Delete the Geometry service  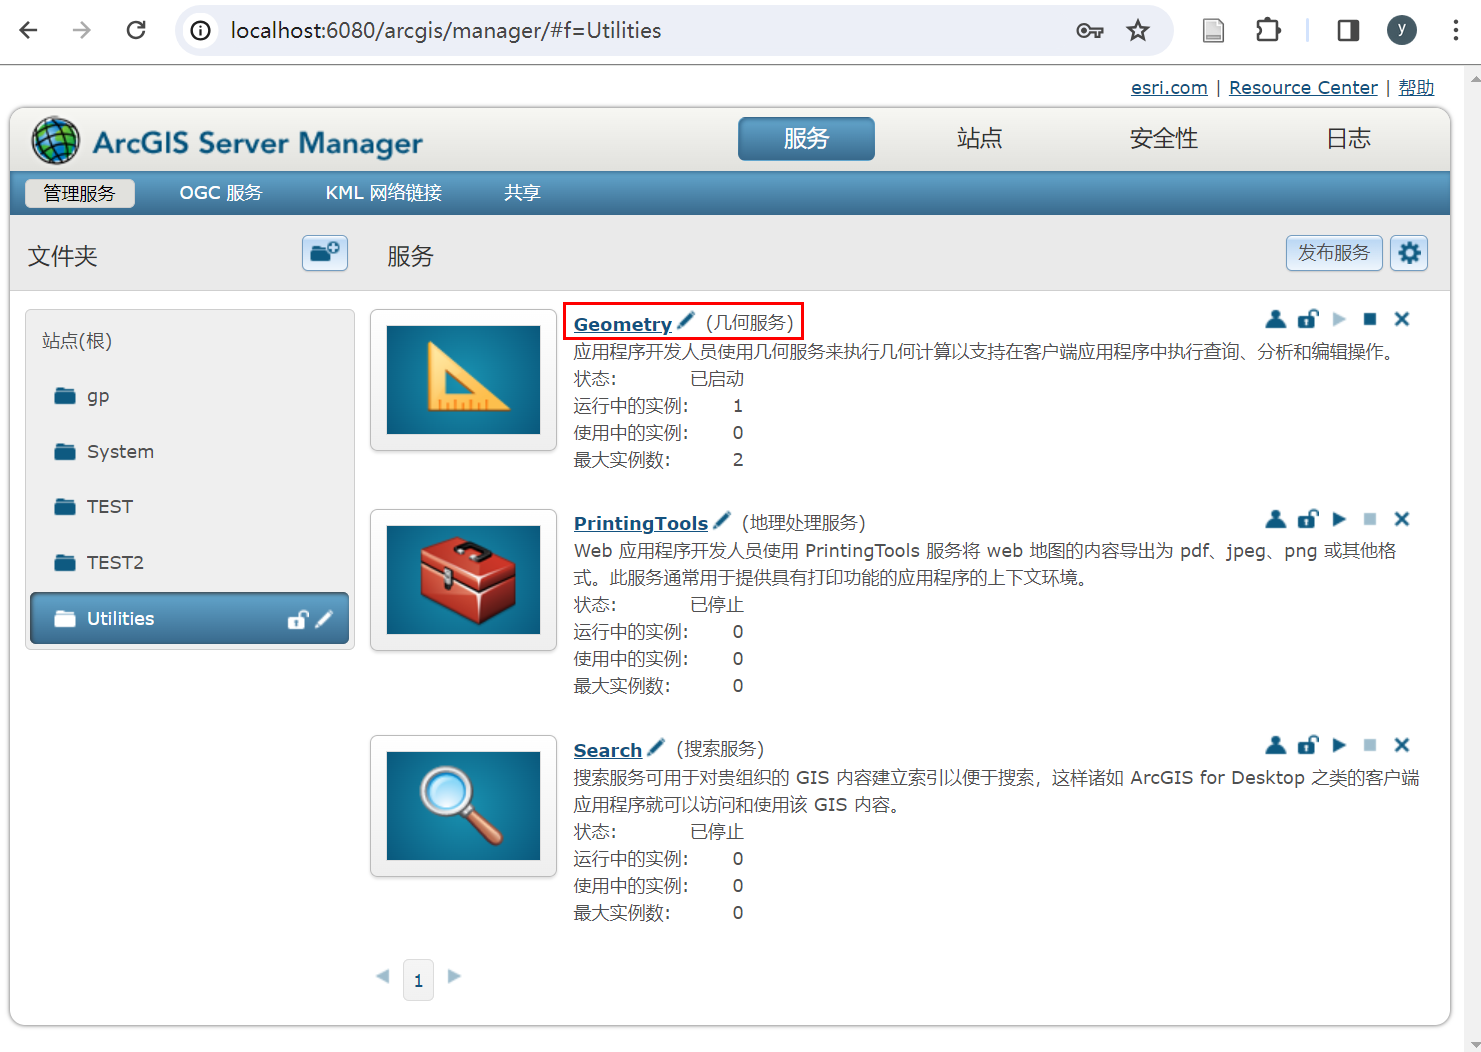[1402, 319]
